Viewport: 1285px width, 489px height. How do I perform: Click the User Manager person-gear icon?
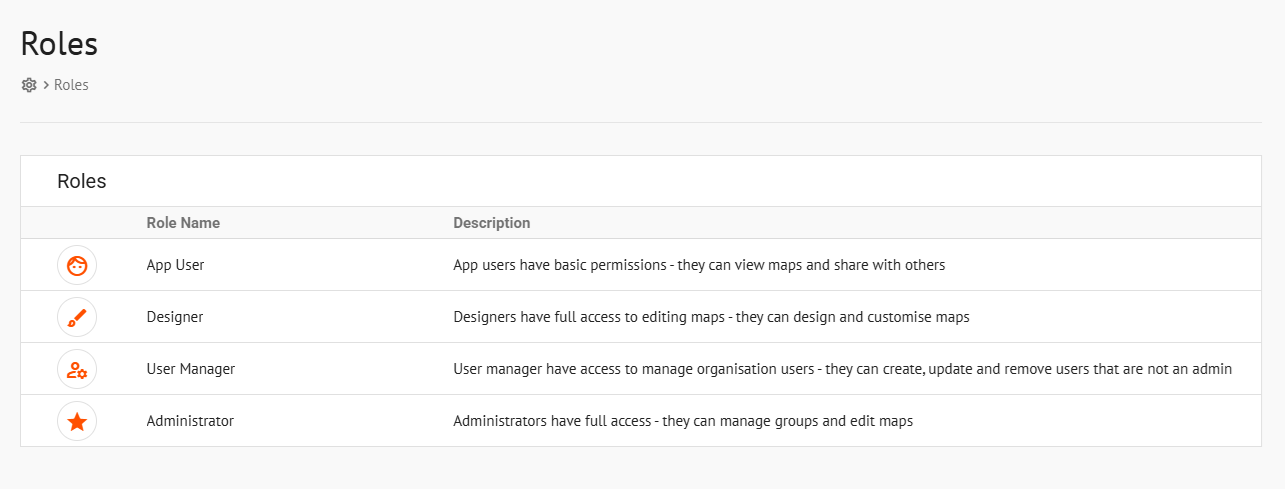77,369
